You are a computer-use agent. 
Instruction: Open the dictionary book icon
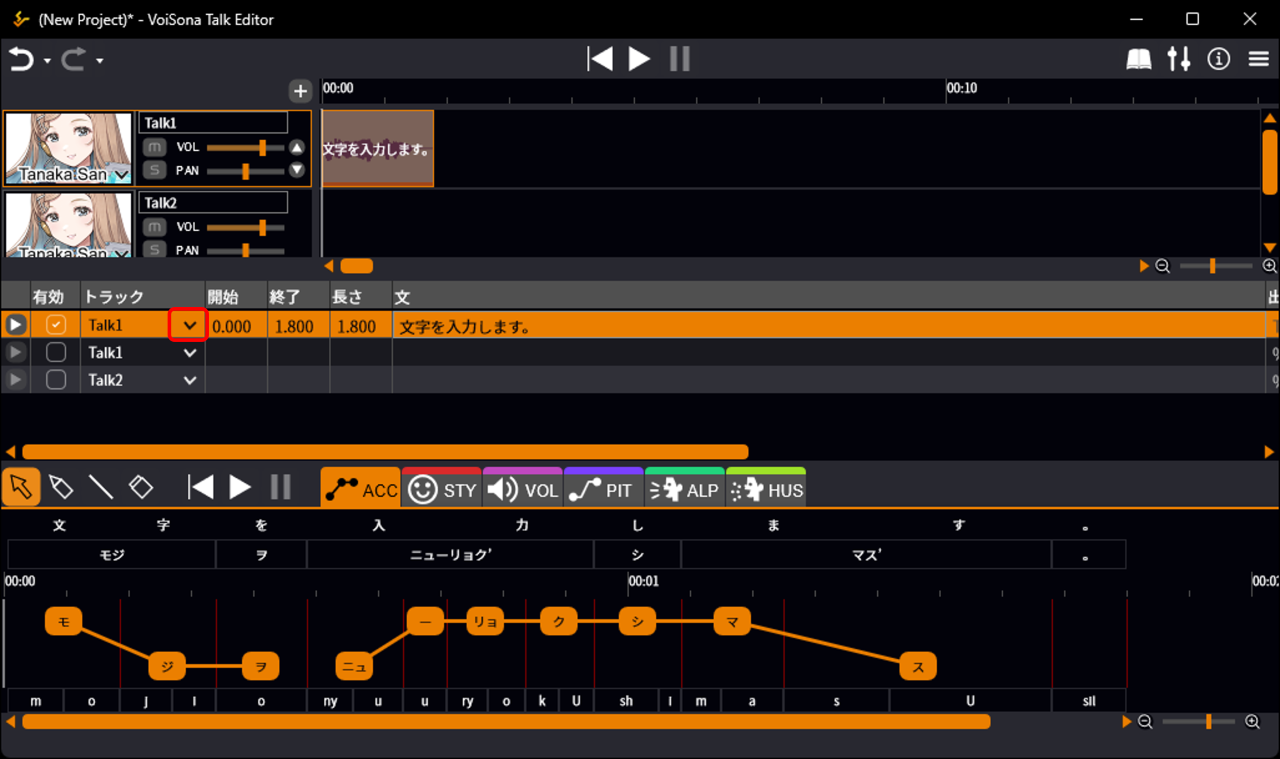[1138, 60]
